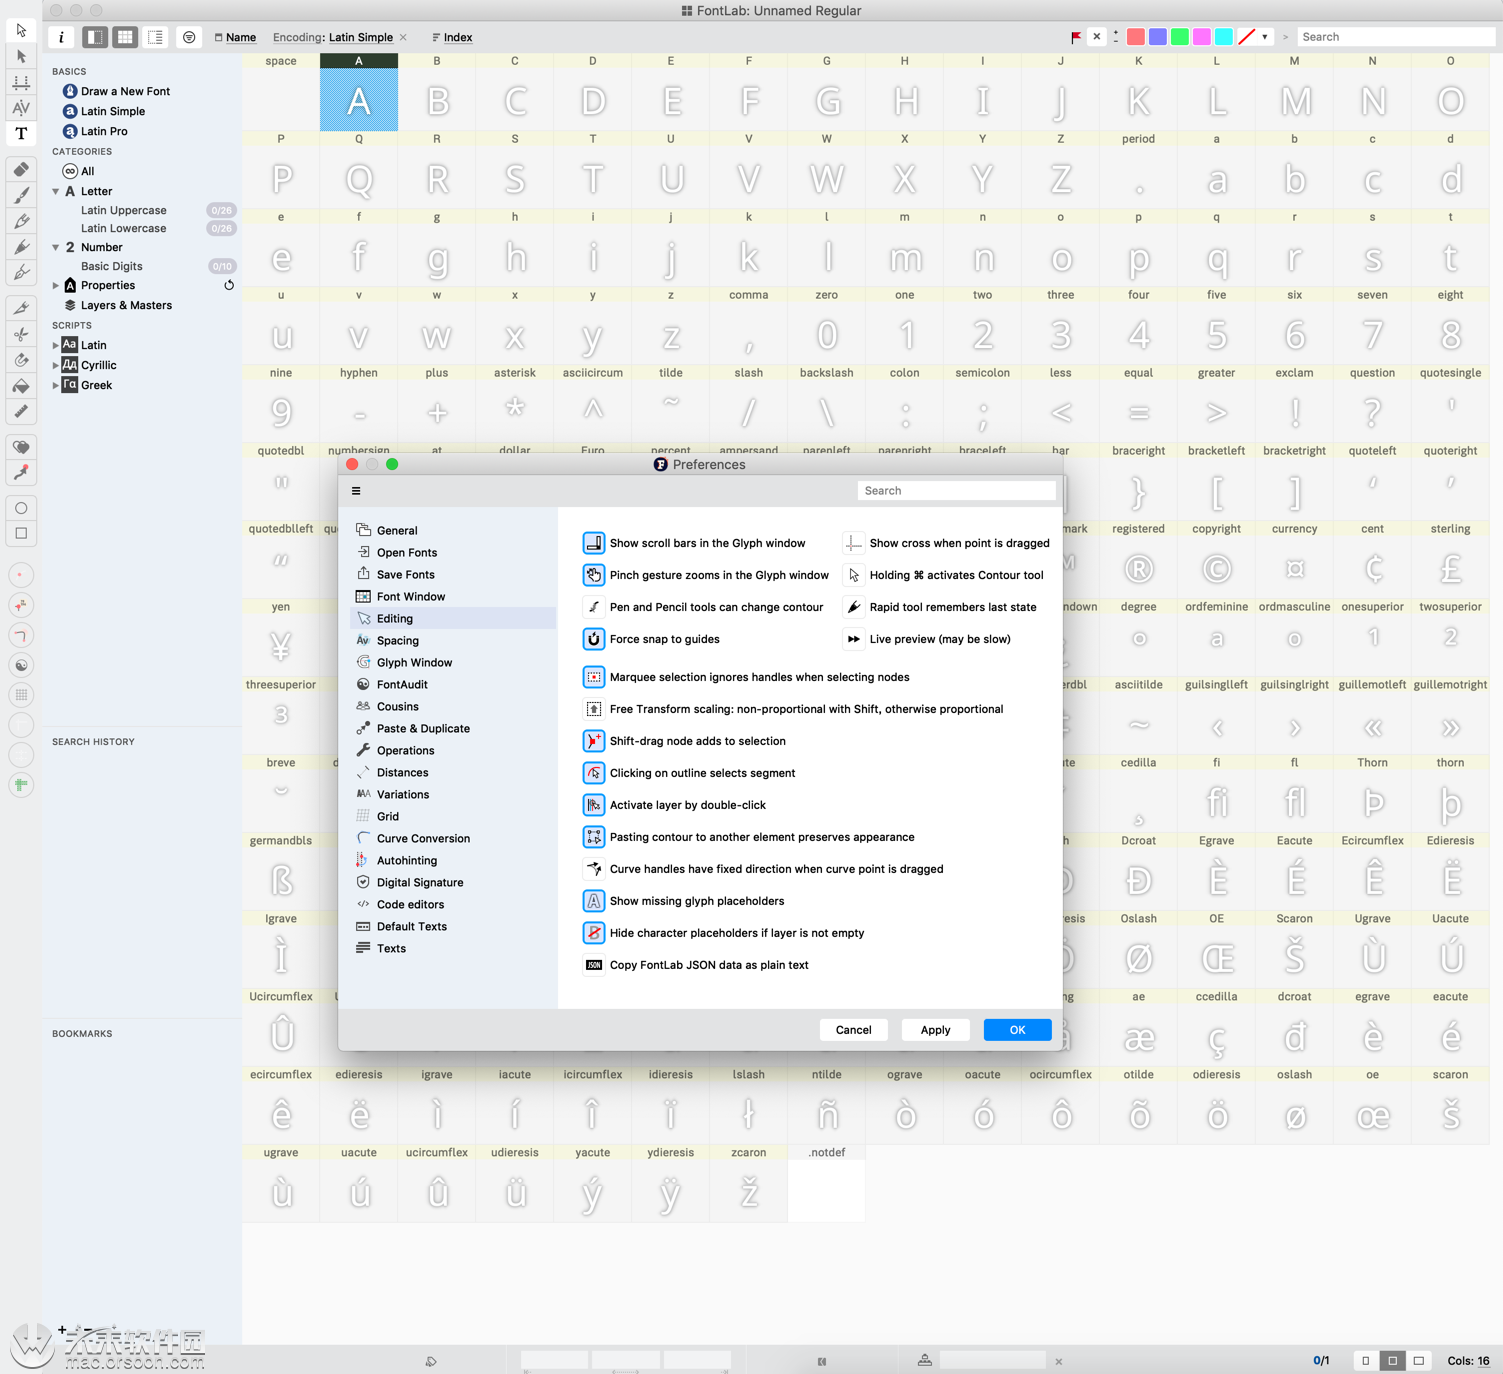Select Latin Uppercase category in sidebar
Screen dimensions: 1503x1374
[x=124, y=210]
